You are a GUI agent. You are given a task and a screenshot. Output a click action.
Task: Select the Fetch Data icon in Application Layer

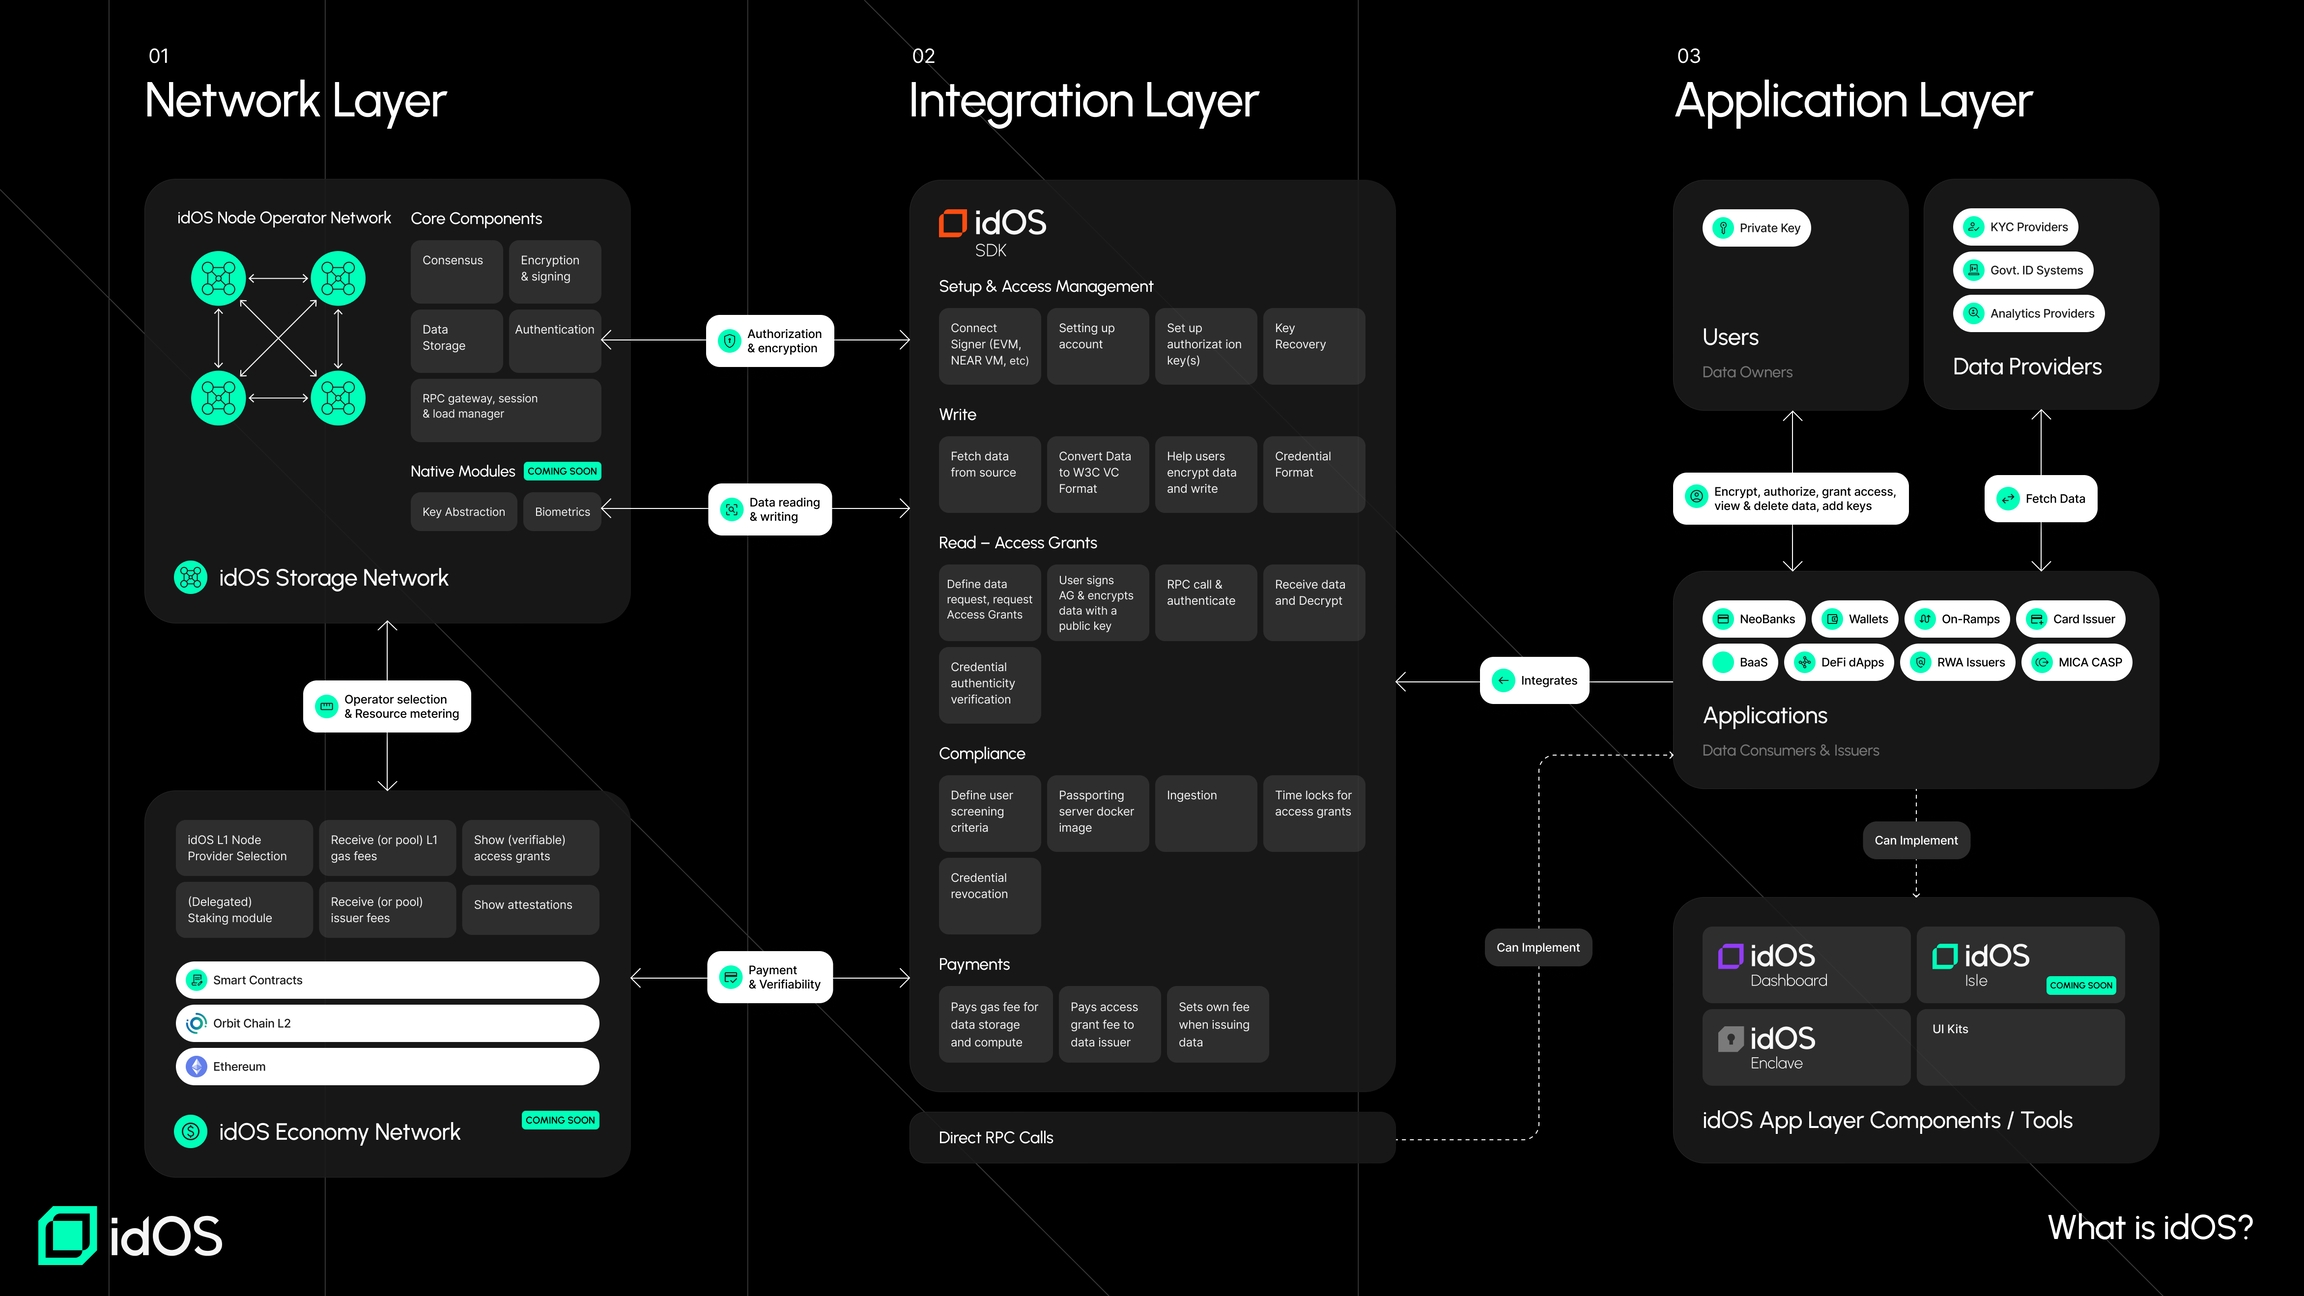pos(2007,498)
